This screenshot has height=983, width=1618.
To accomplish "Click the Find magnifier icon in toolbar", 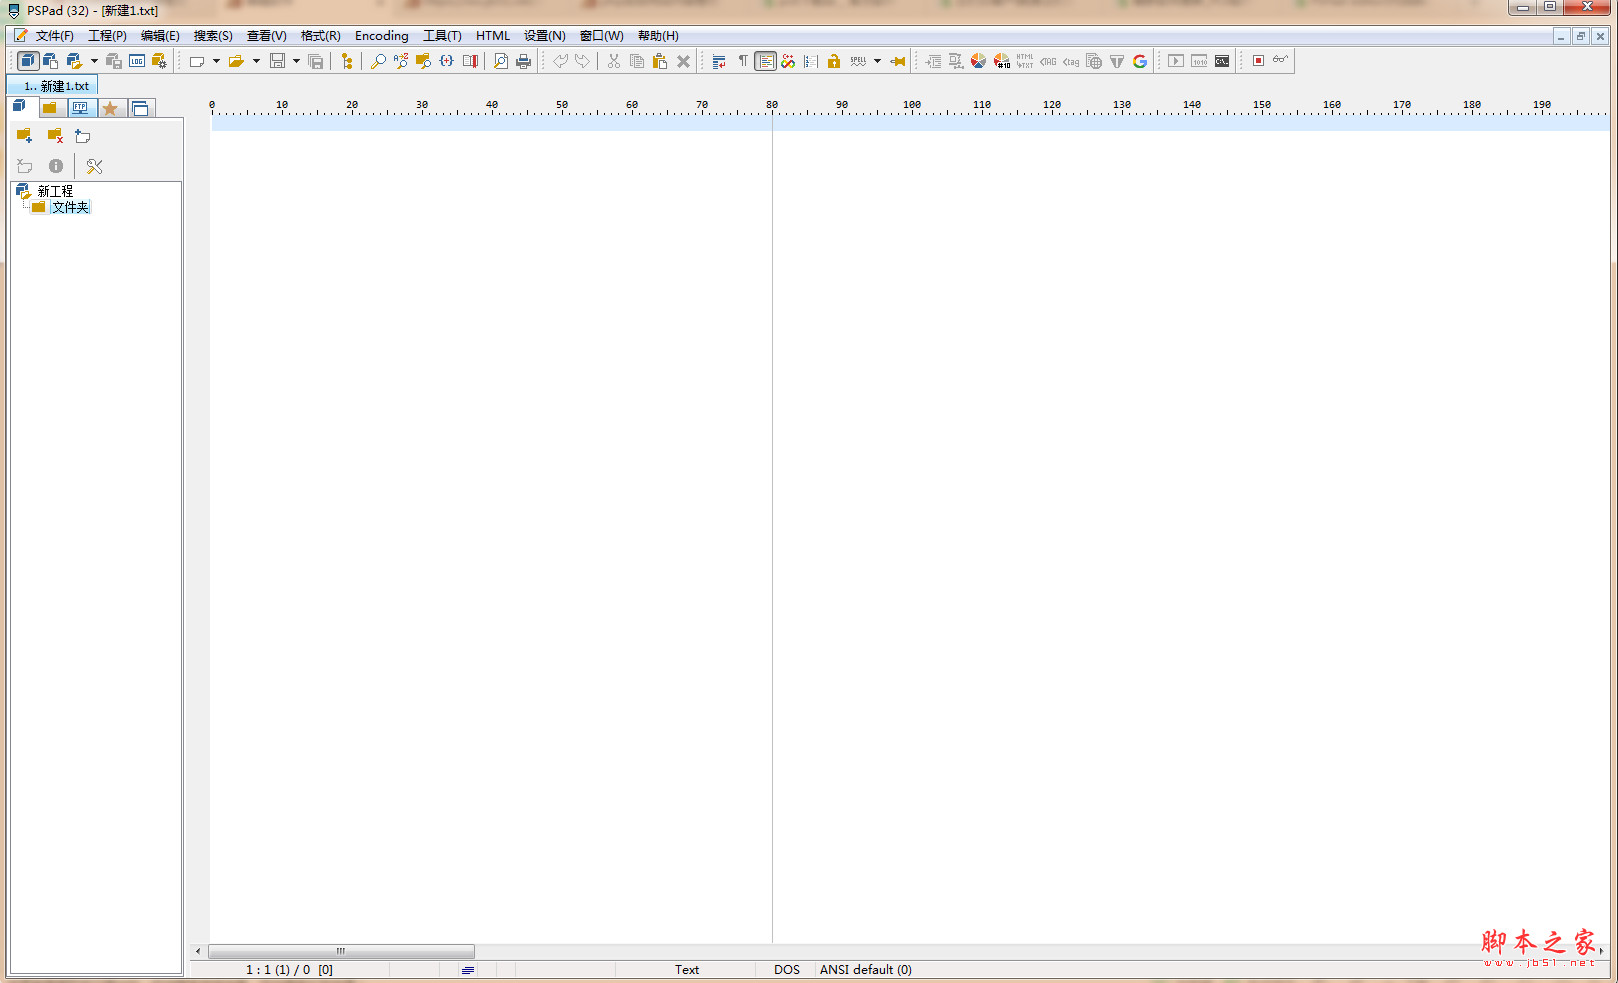I will pos(378,61).
